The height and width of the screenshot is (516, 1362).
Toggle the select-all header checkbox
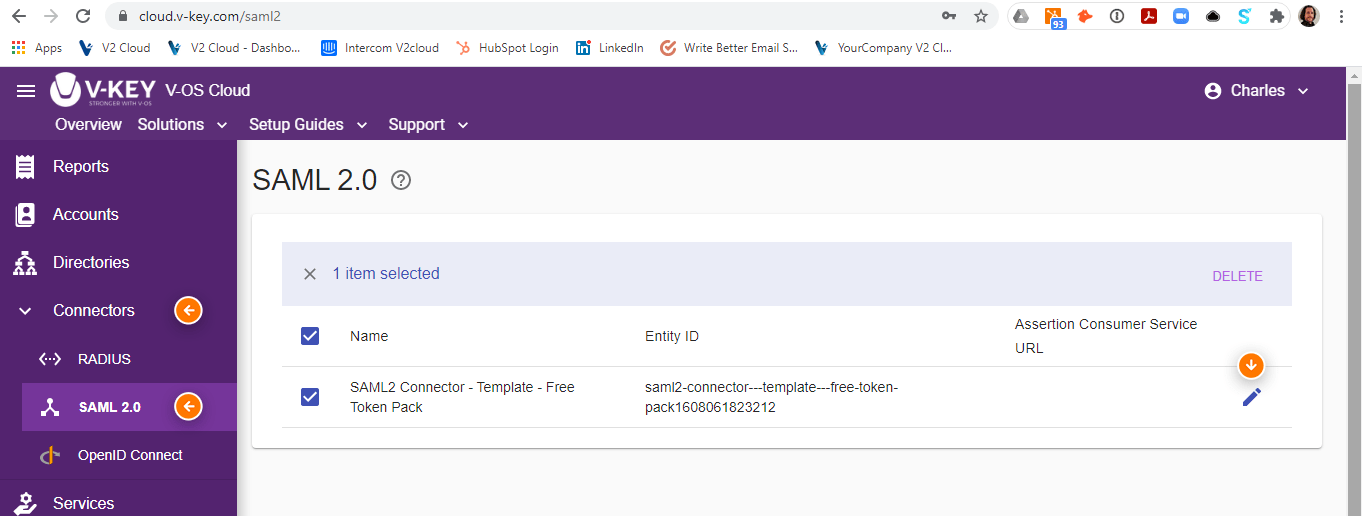[310, 336]
